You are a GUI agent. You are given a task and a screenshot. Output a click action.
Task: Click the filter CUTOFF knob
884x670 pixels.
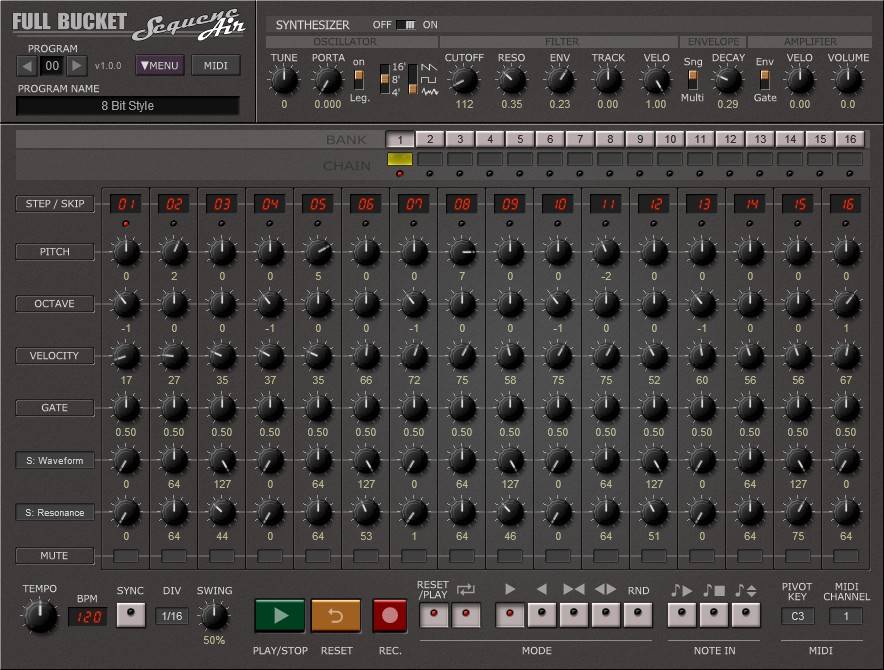pos(464,80)
